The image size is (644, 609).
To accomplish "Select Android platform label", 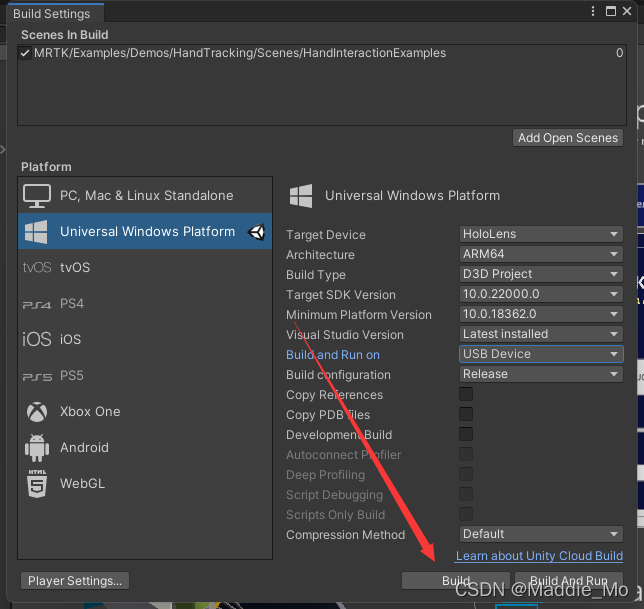I will [x=85, y=448].
